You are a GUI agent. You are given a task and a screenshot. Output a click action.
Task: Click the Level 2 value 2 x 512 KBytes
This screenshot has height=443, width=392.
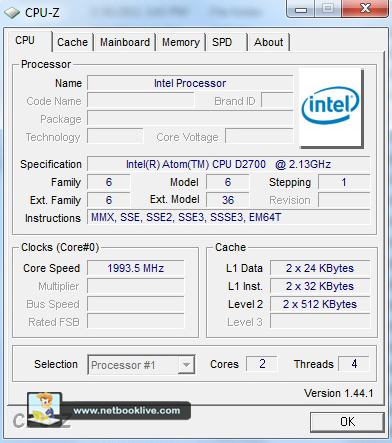(x=320, y=304)
